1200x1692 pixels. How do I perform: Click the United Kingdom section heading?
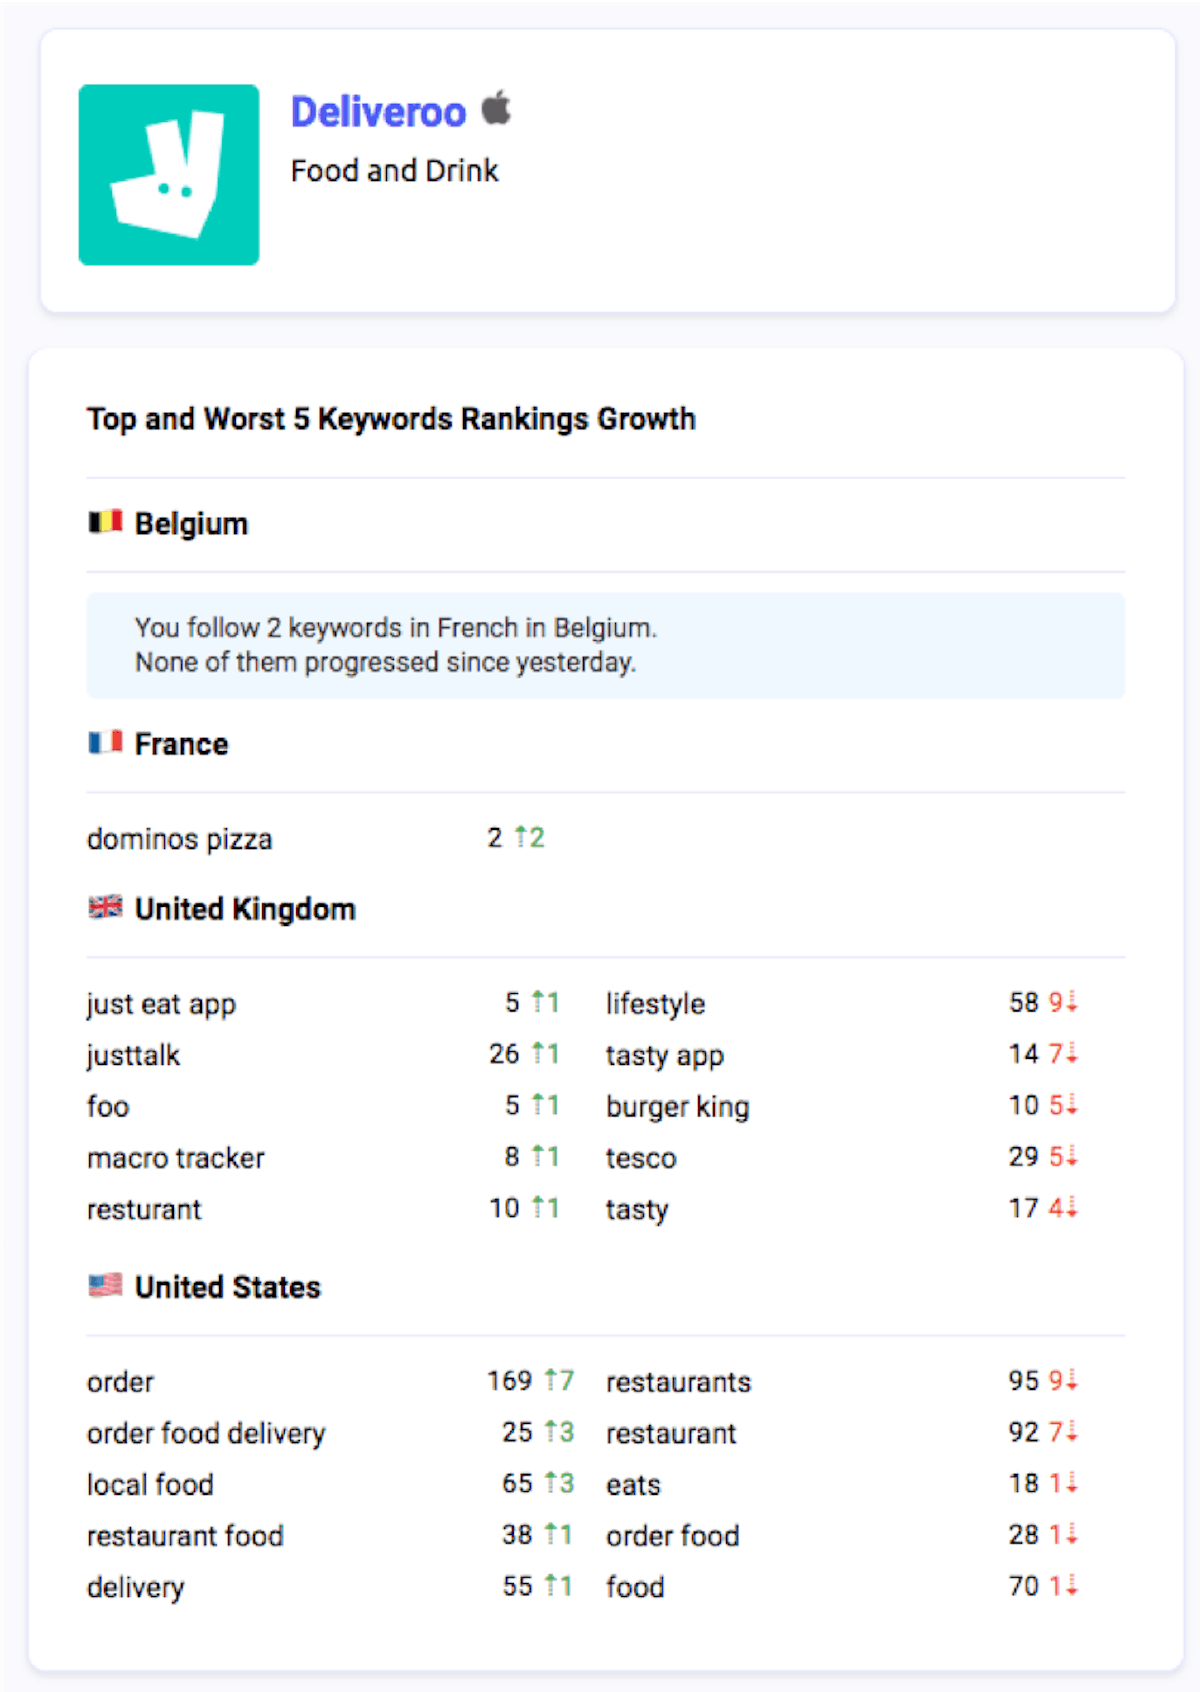point(245,909)
